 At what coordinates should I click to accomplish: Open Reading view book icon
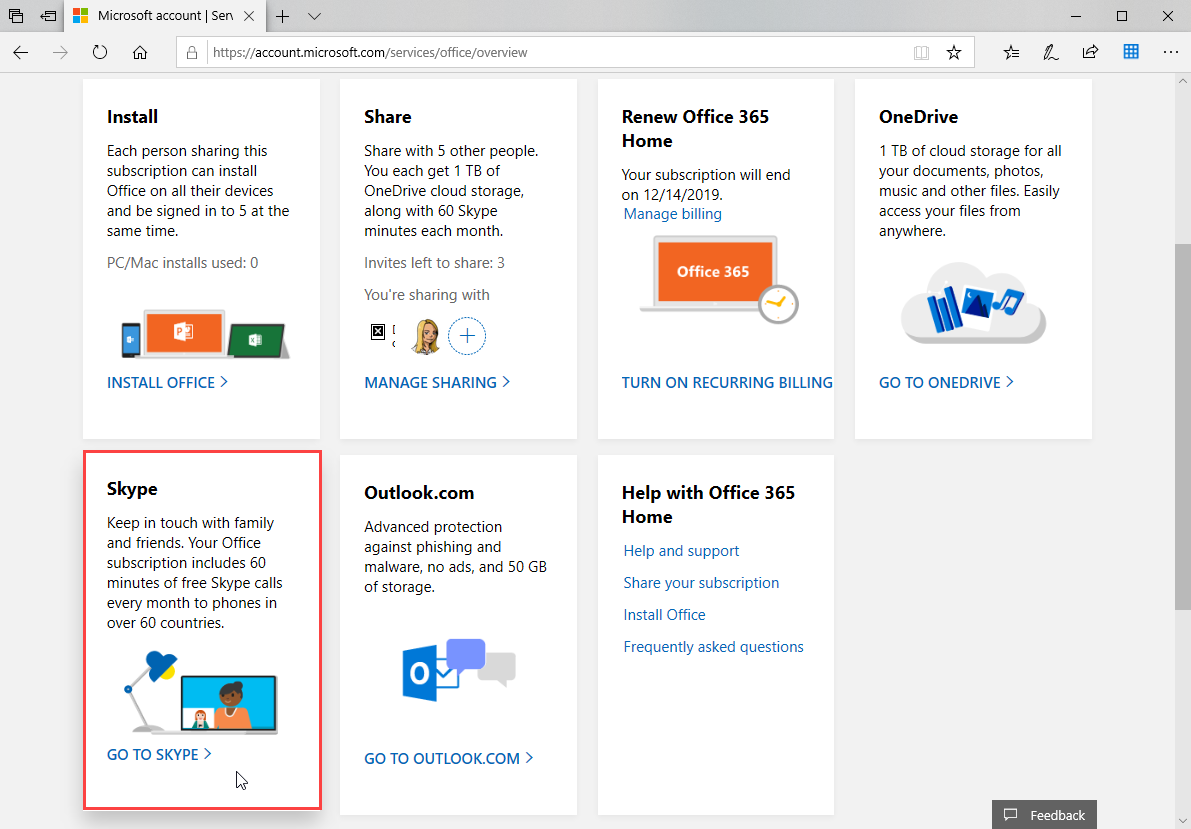[x=921, y=52]
